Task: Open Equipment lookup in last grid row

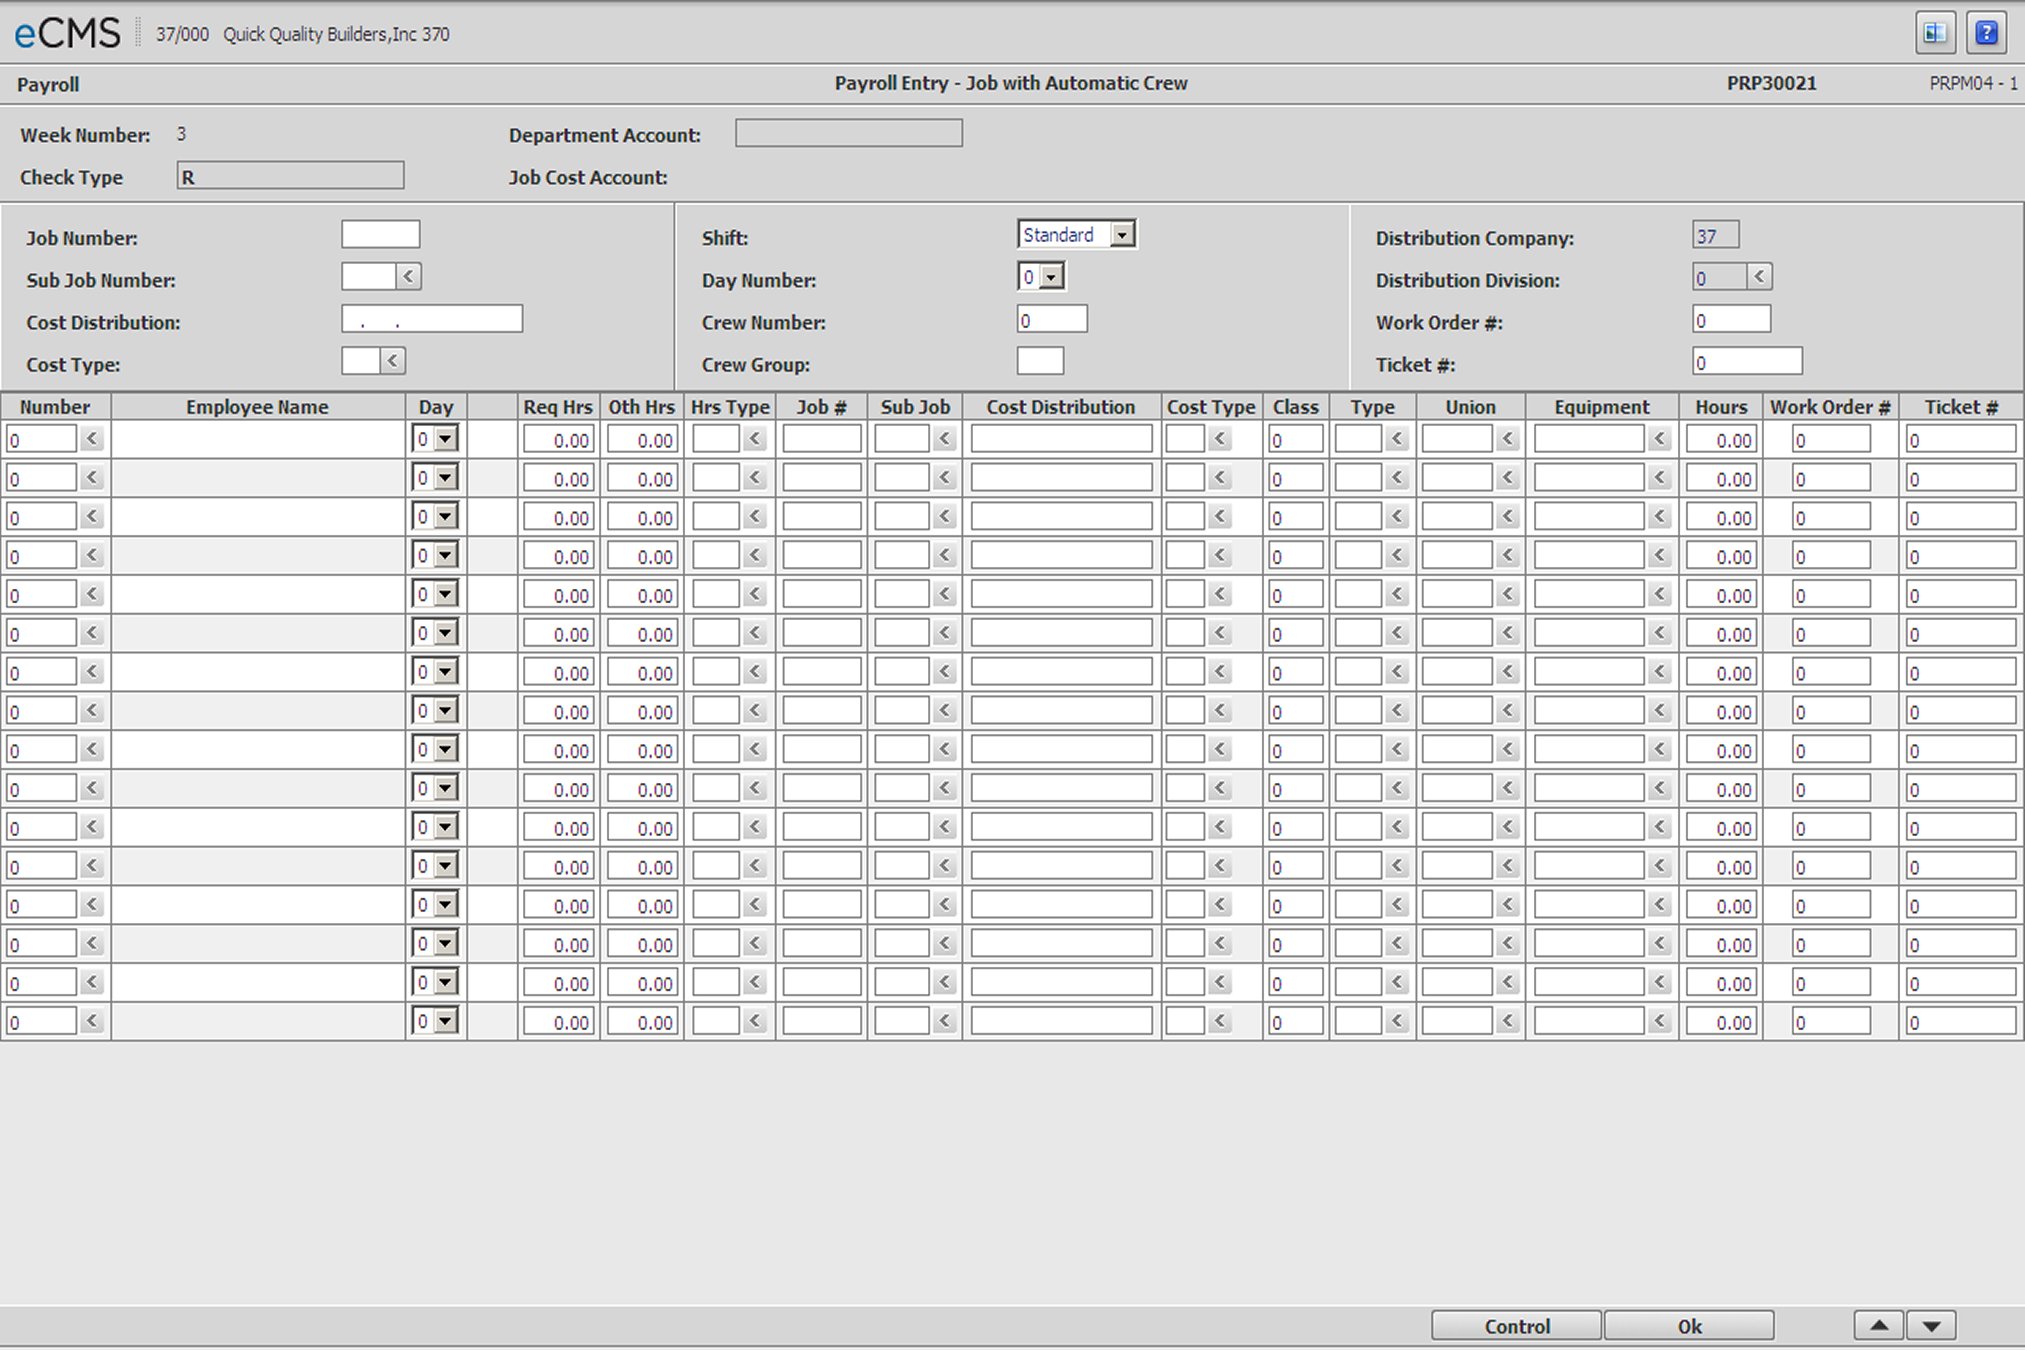Action: tap(1659, 1021)
